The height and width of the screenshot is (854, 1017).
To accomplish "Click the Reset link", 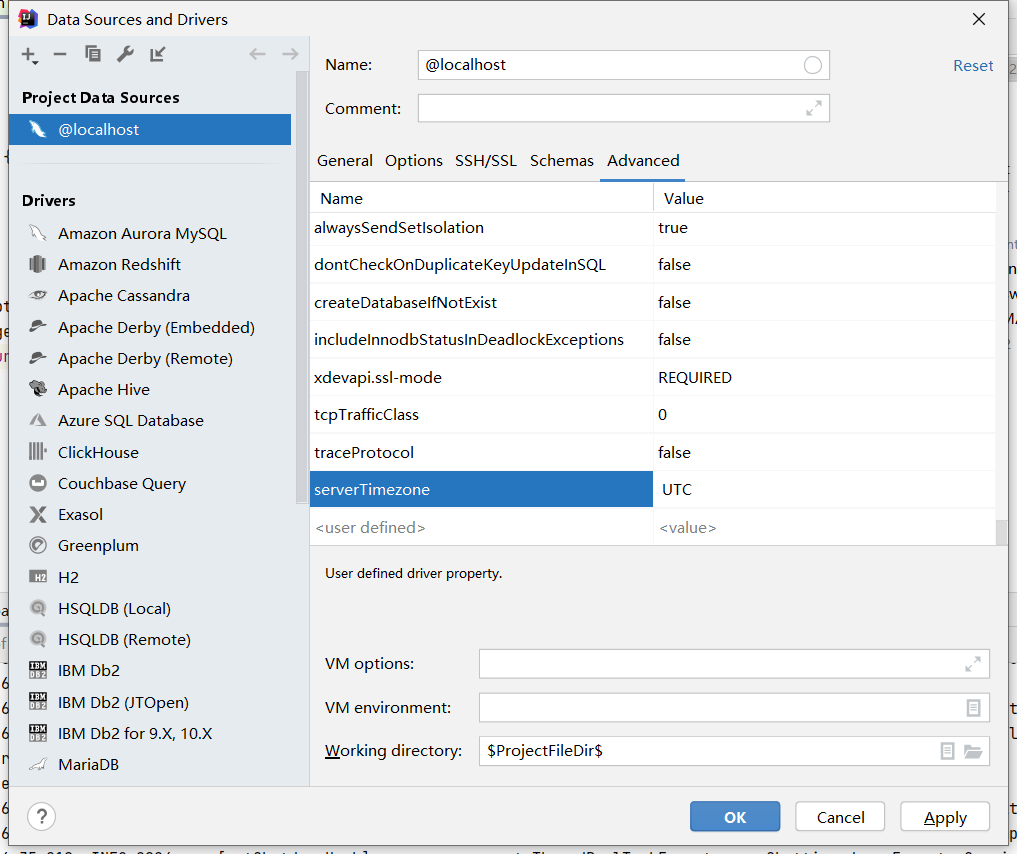I will click(973, 66).
